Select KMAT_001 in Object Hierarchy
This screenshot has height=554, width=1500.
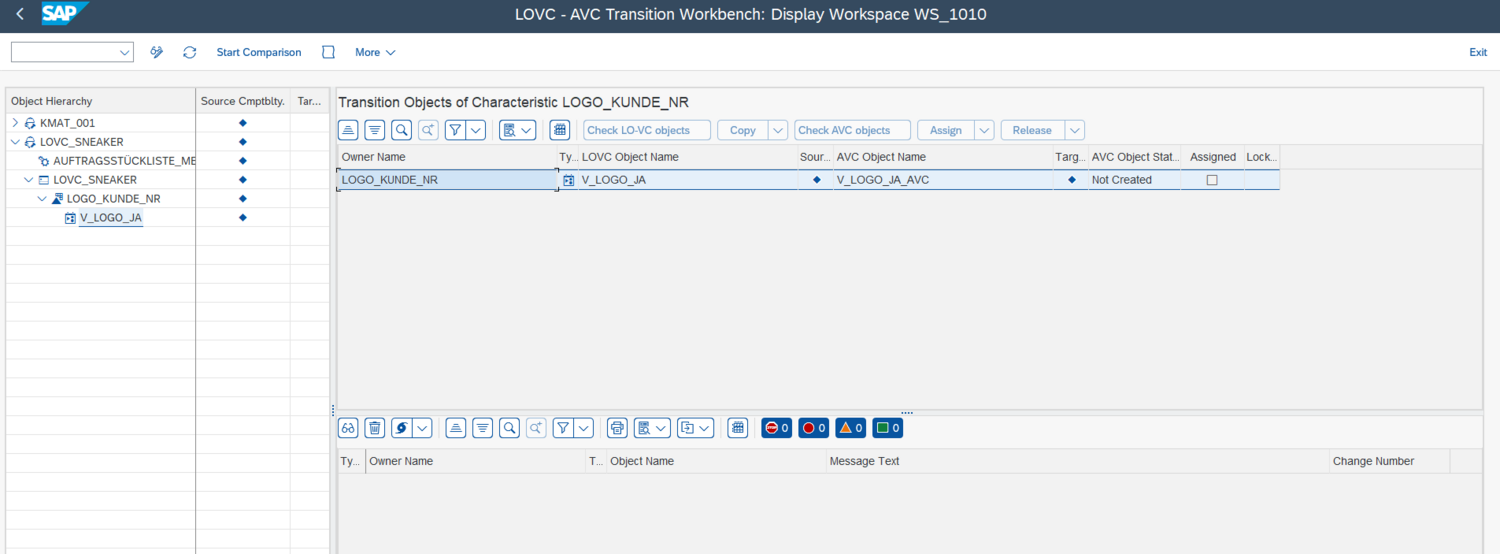click(x=67, y=123)
